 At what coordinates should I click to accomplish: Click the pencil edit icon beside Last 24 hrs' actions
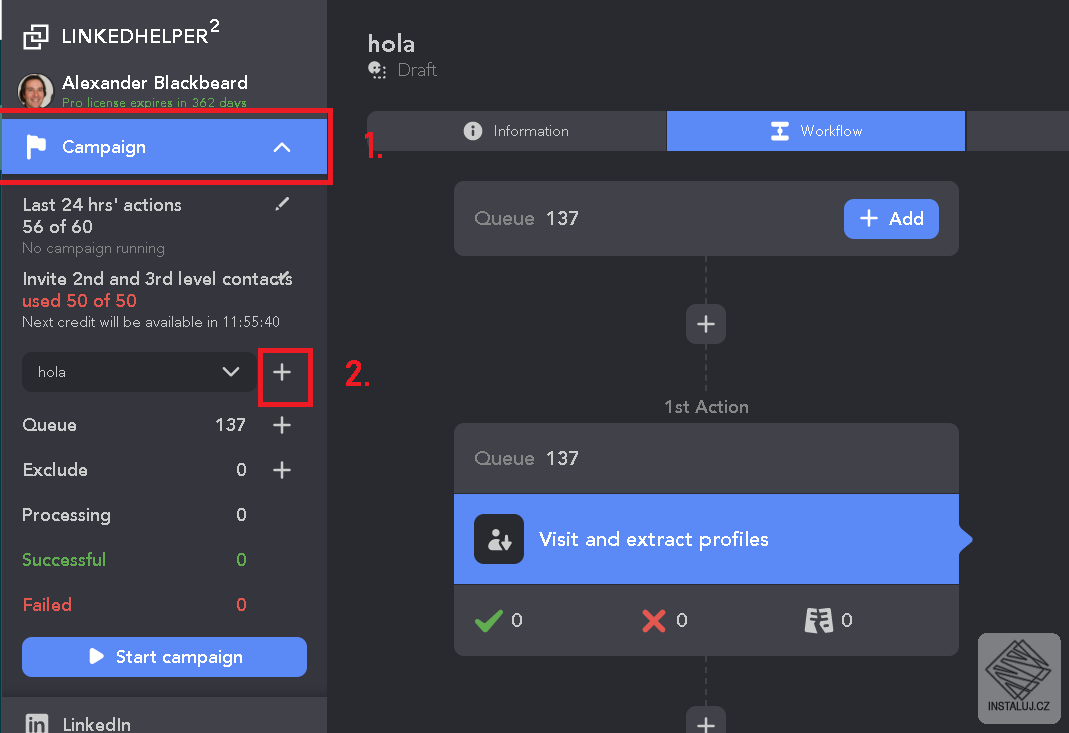pyautogui.click(x=283, y=203)
